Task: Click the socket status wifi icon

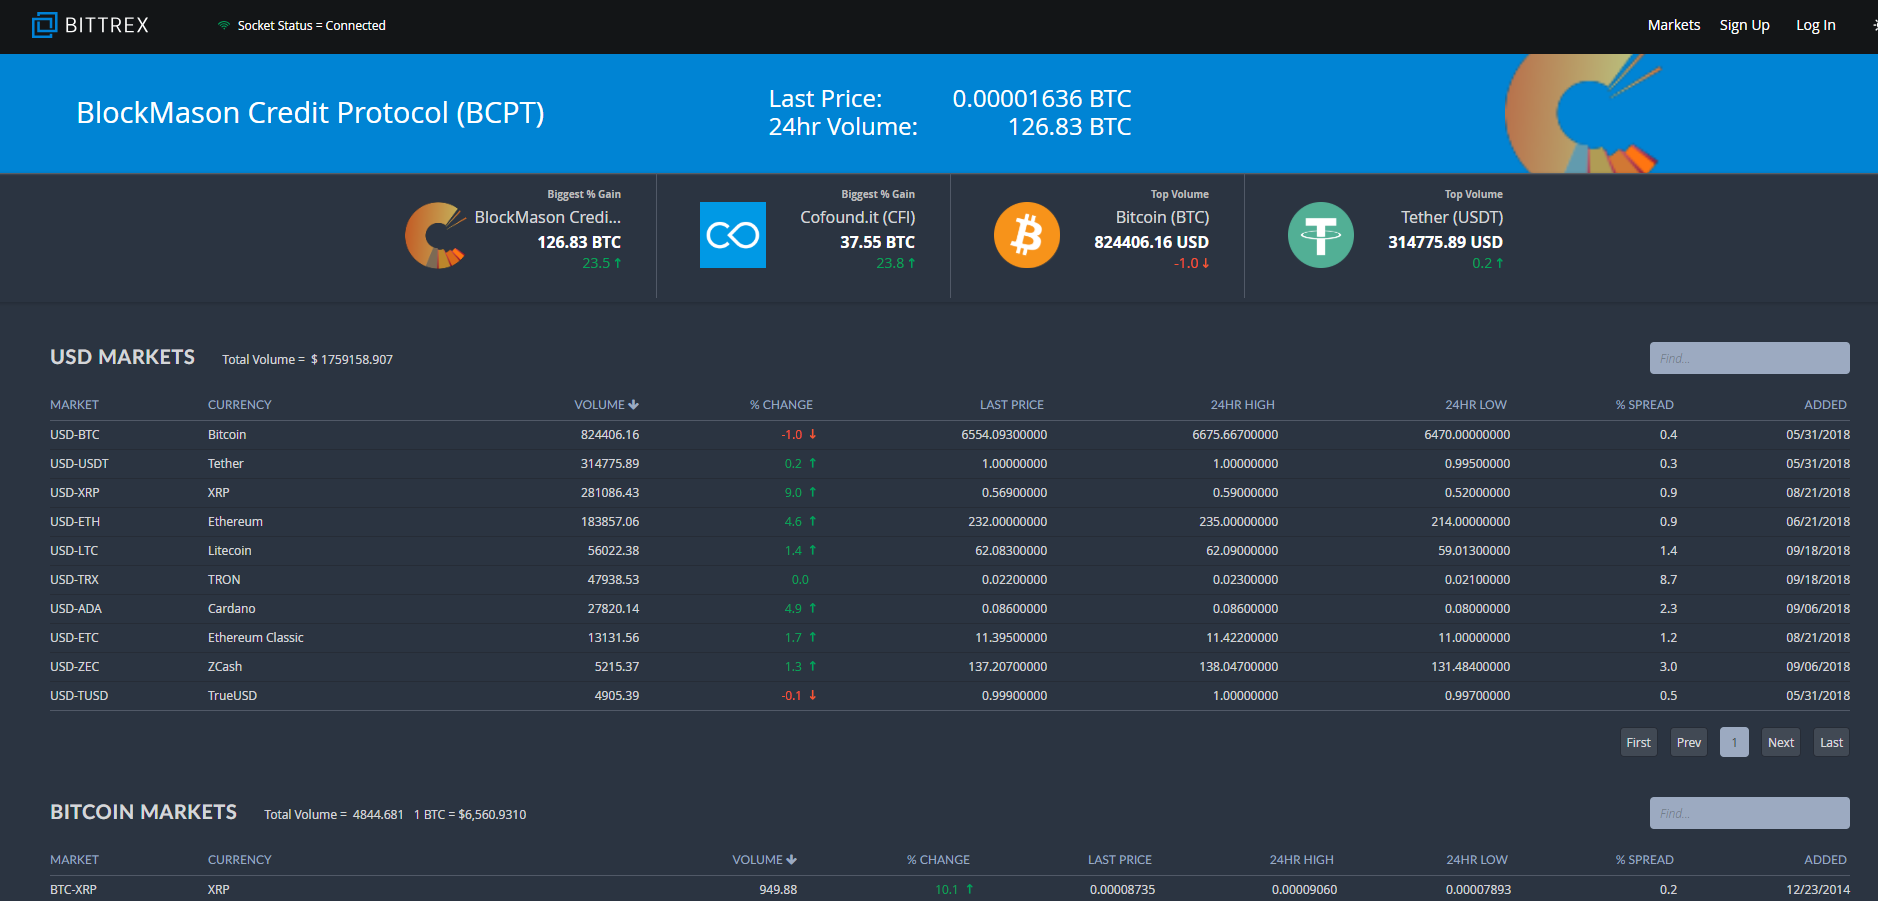Action: point(224,26)
